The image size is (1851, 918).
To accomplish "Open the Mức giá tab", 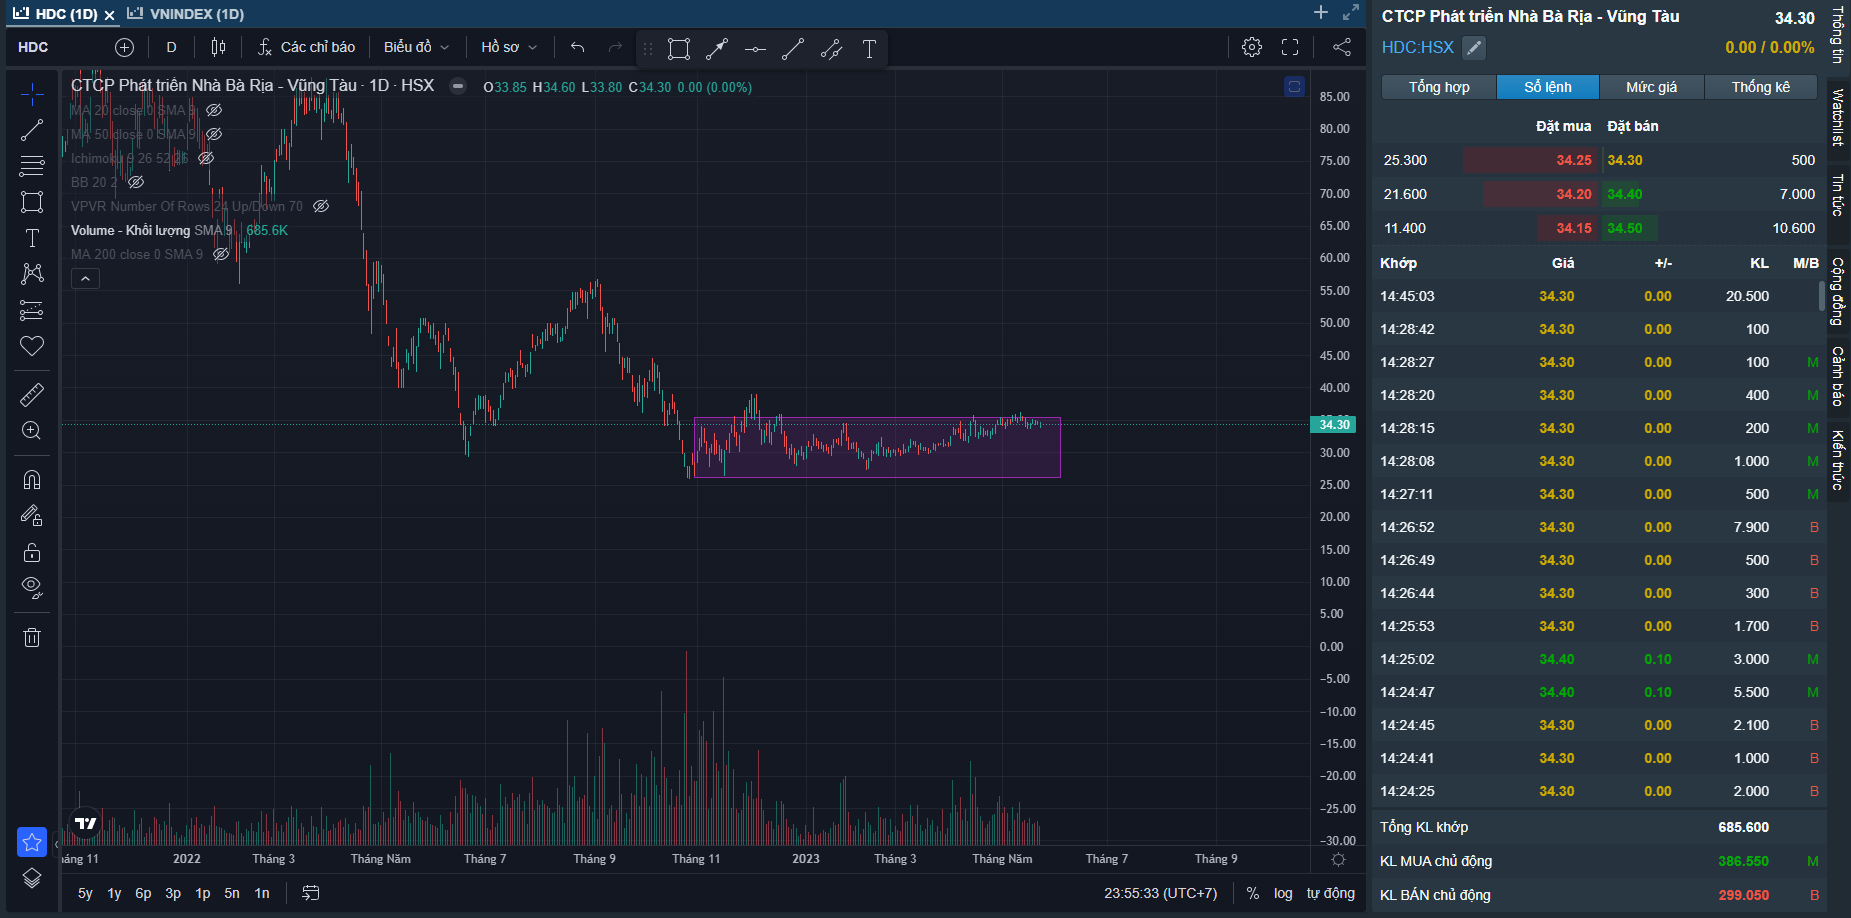I will coord(1651,87).
